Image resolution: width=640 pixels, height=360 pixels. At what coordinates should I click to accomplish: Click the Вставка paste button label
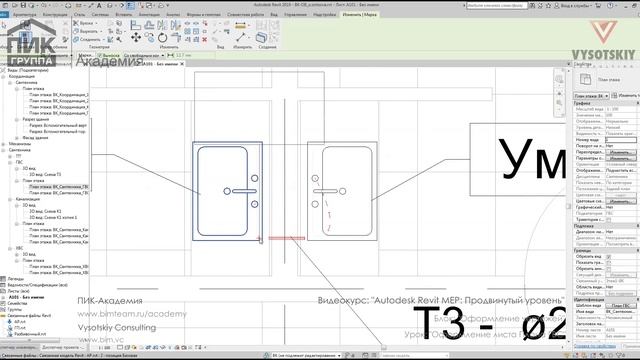click(87, 23)
